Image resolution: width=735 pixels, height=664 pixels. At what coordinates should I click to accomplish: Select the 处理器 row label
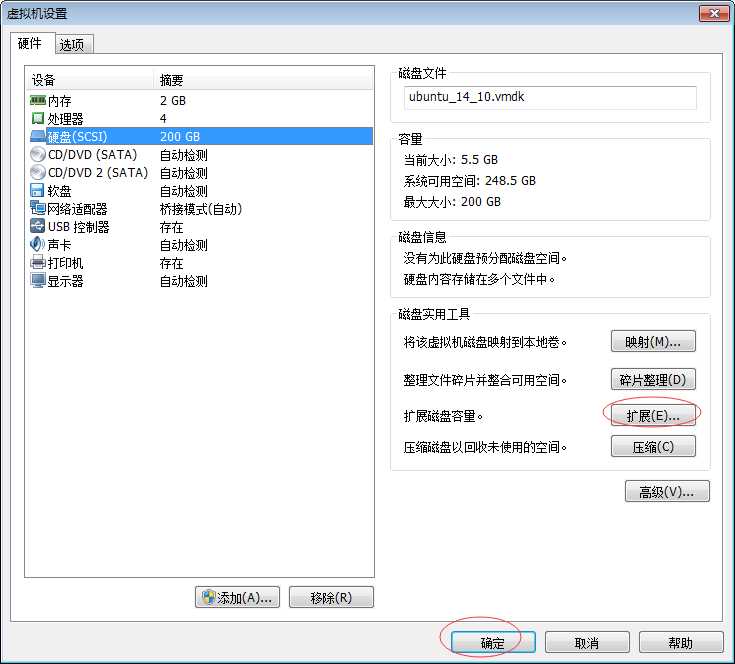click(65, 119)
